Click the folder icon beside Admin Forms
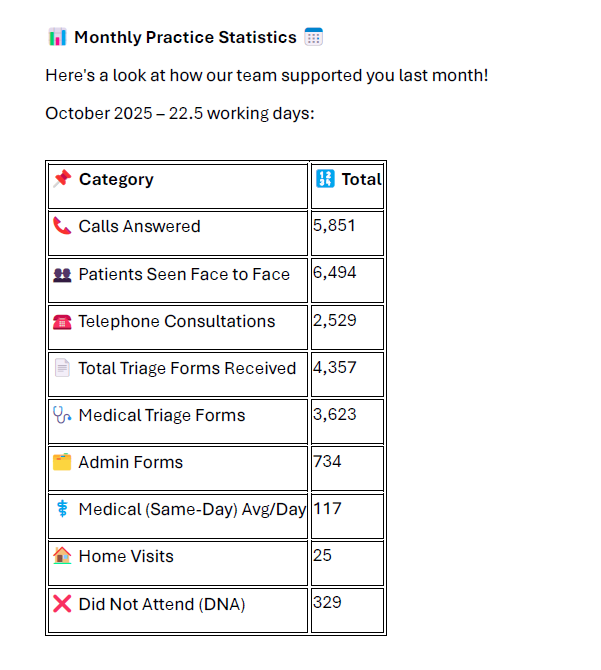This screenshot has height=670, width=601. click(x=62, y=463)
